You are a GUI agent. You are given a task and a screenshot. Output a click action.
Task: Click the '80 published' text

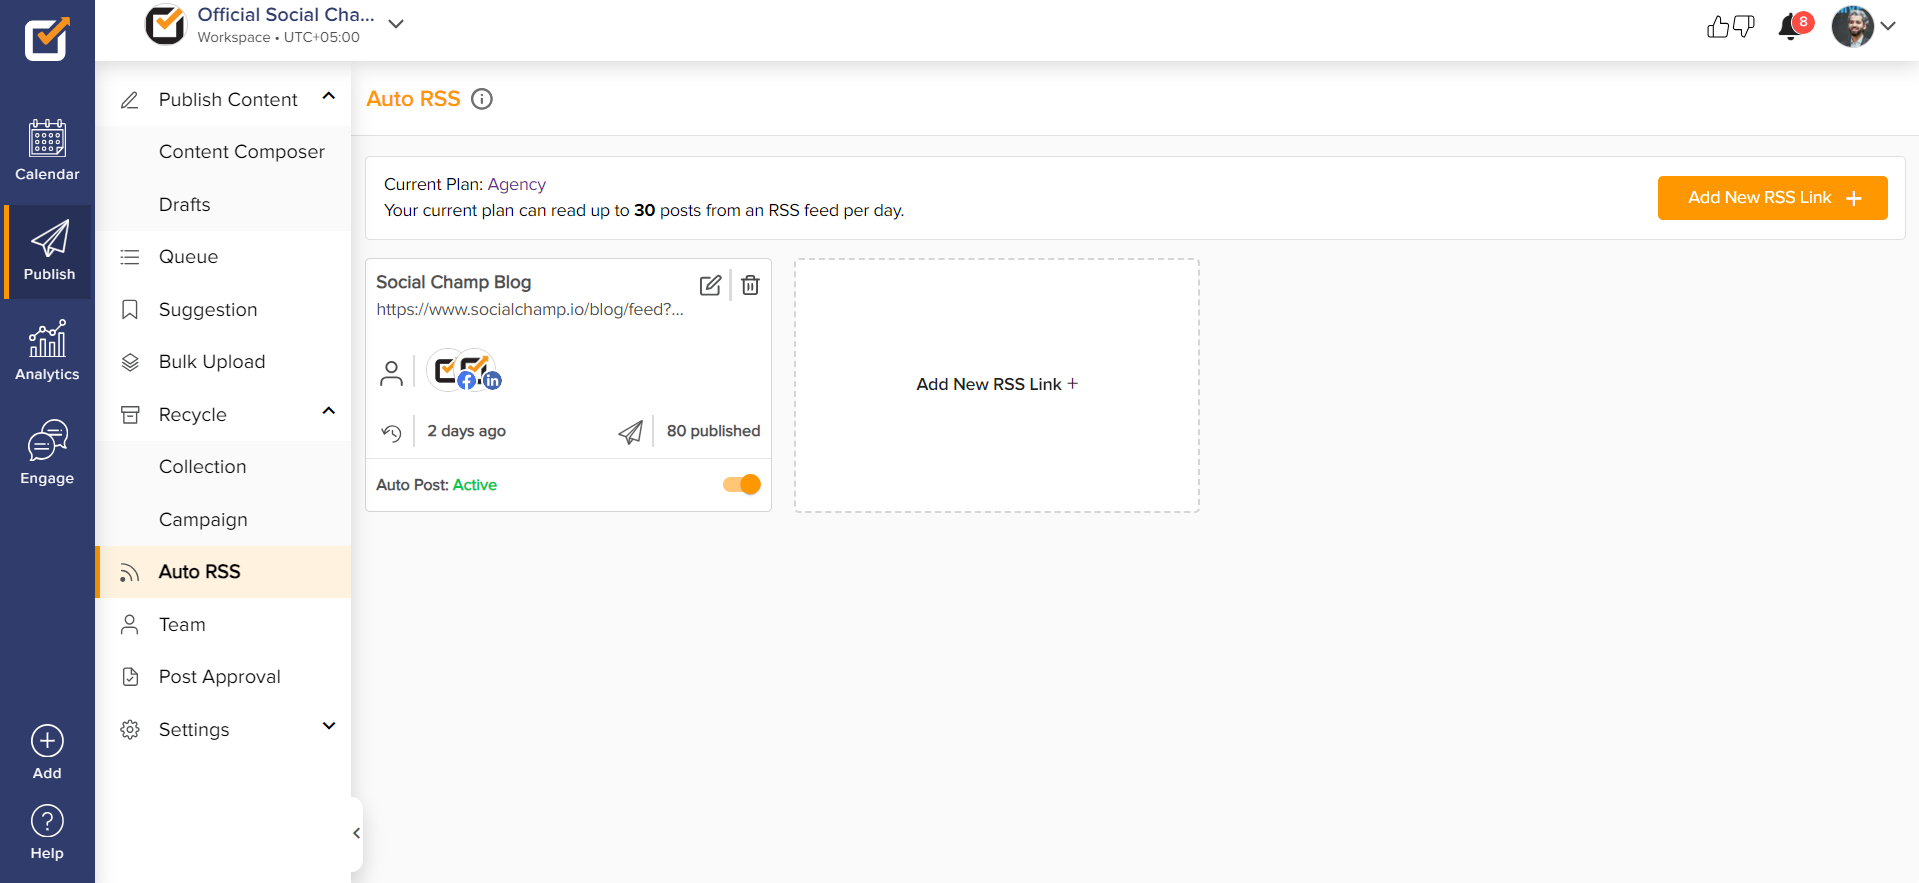click(x=713, y=431)
